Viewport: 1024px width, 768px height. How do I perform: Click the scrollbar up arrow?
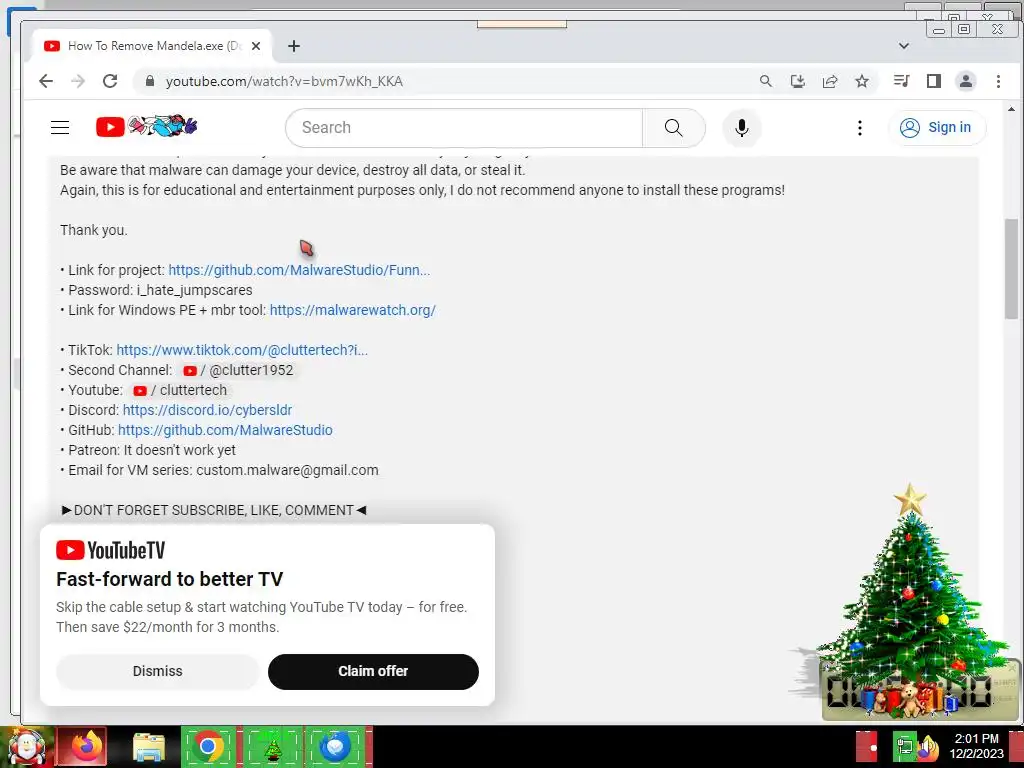[x=1011, y=109]
